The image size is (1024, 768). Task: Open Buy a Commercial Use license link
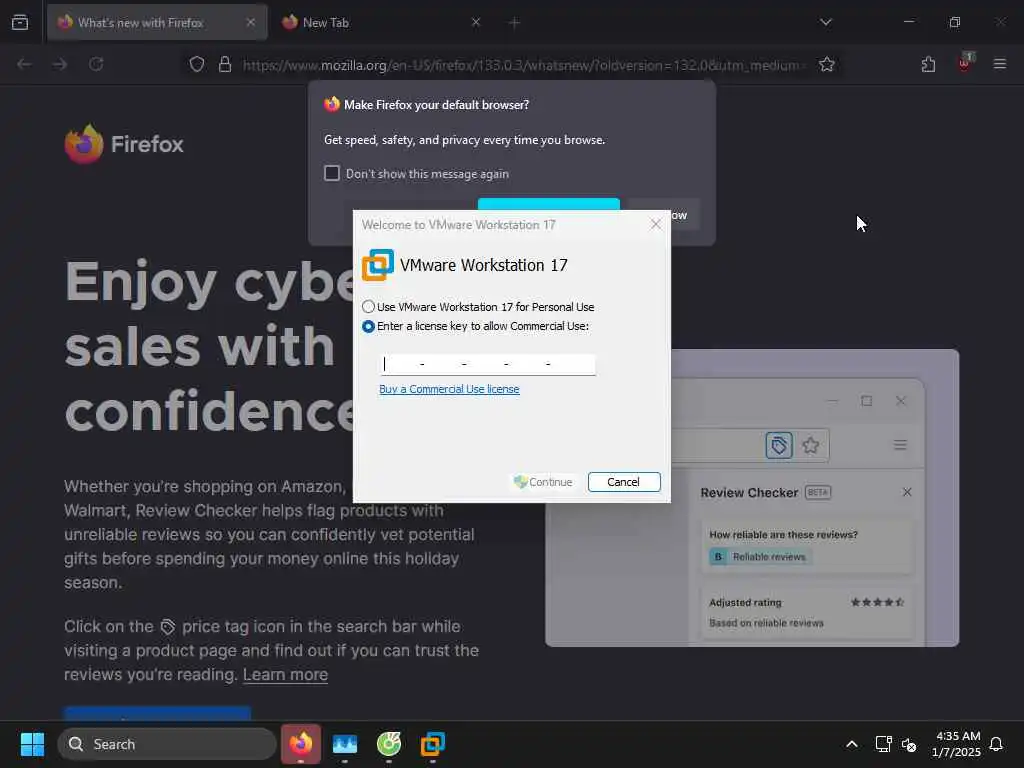[x=449, y=389]
